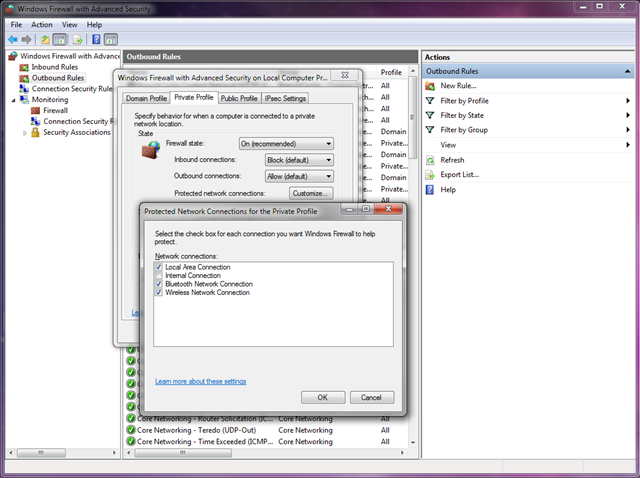
Task: Click OK in Protected Network Connections dialog
Action: [x=323, y=397]
